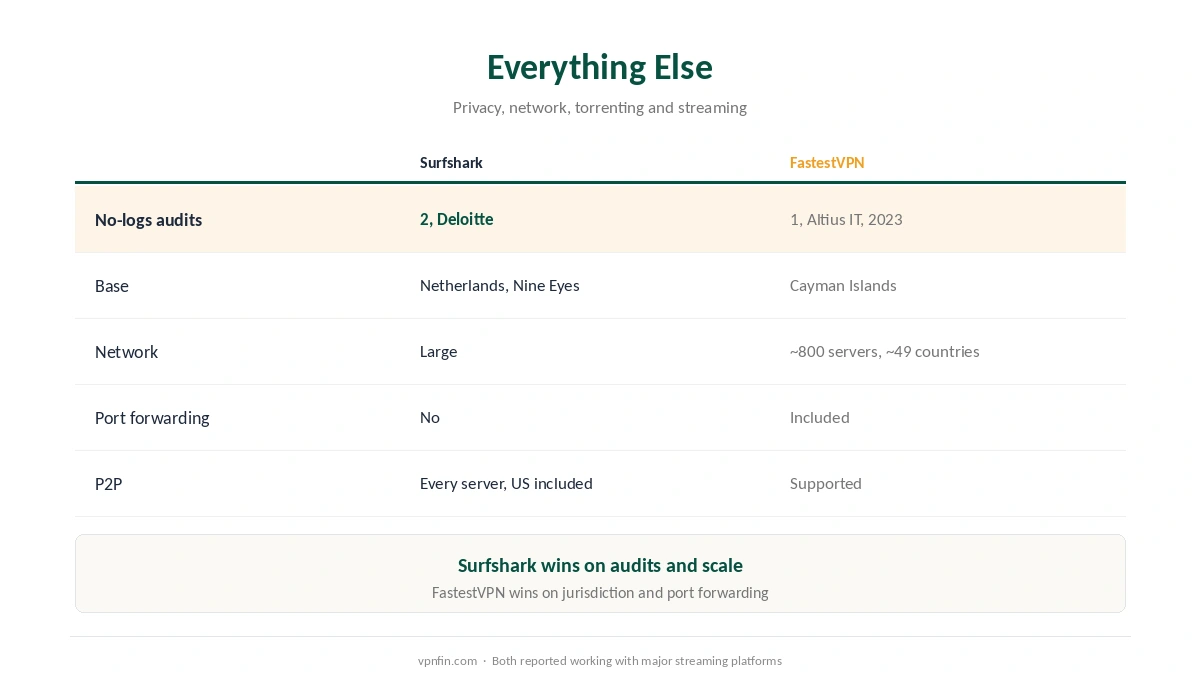Click the 'Included' port forwarding cell

point(819,417)
